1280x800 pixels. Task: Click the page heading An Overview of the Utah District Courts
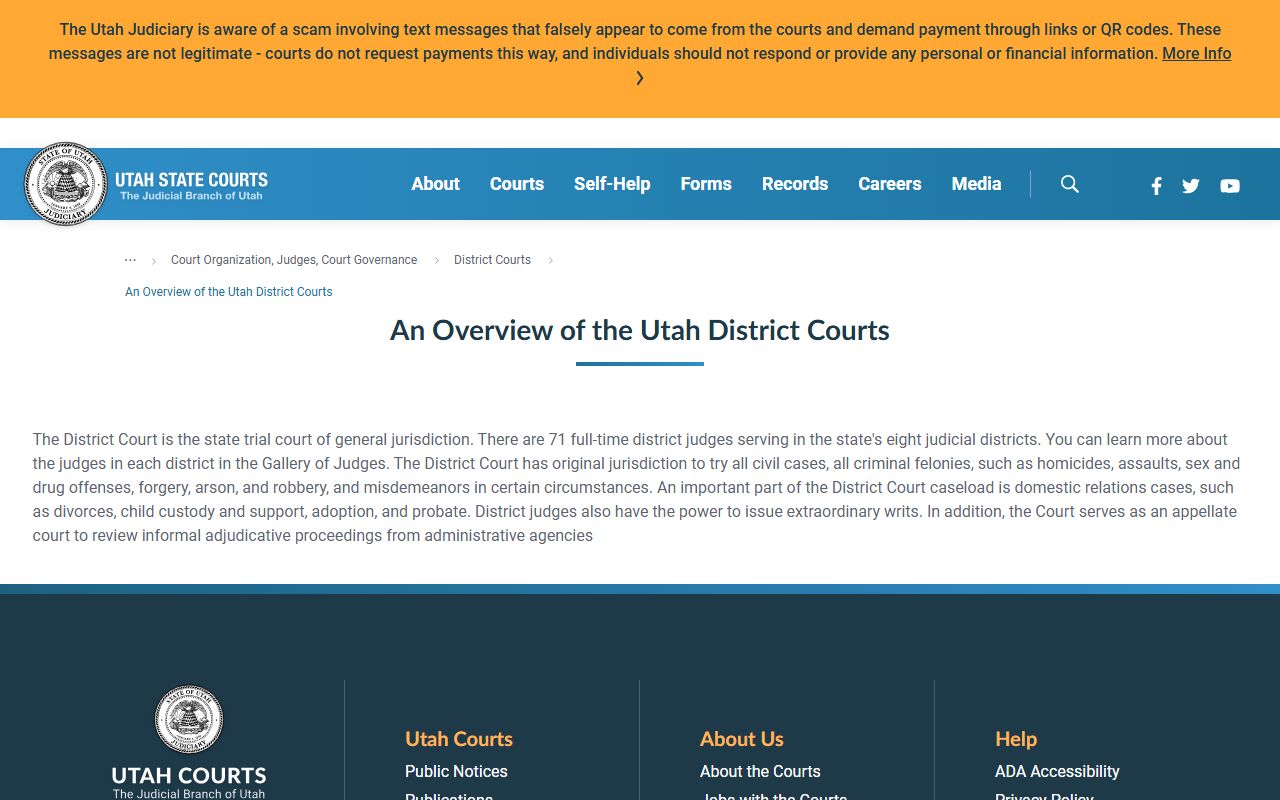tap(640, 331)
